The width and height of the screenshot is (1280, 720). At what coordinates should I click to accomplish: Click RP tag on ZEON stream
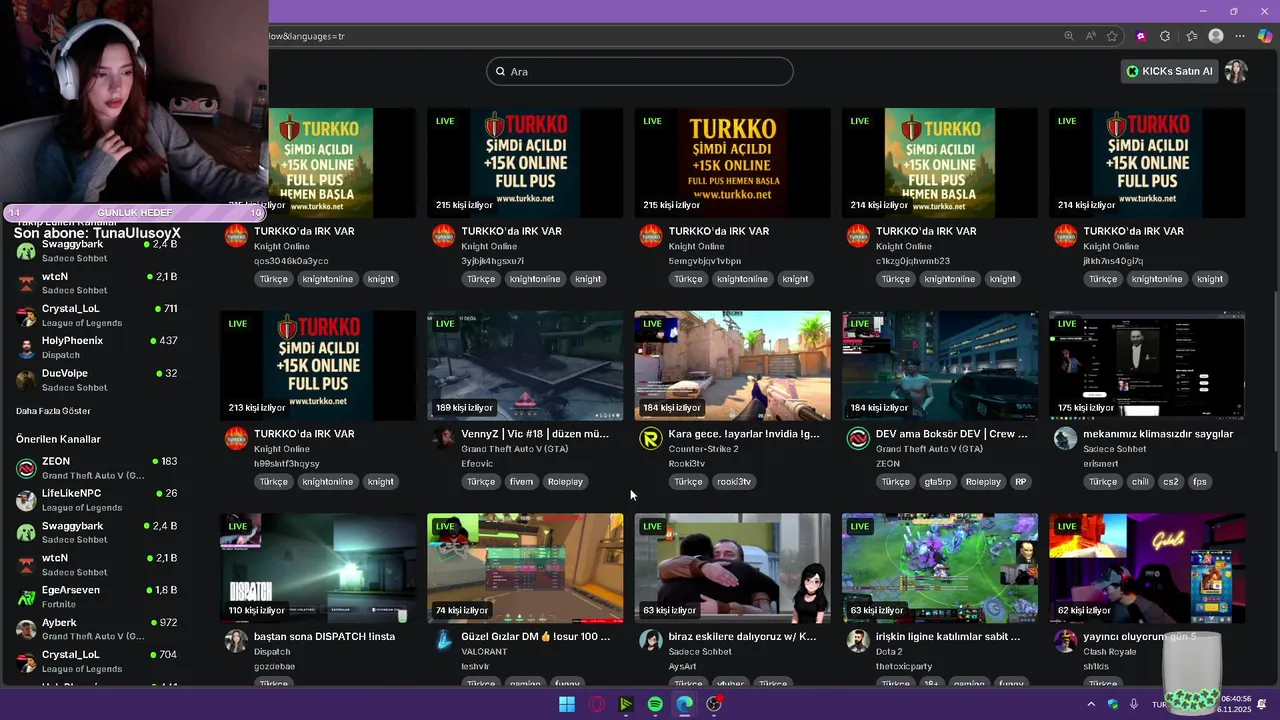(x=1020, y=482)
